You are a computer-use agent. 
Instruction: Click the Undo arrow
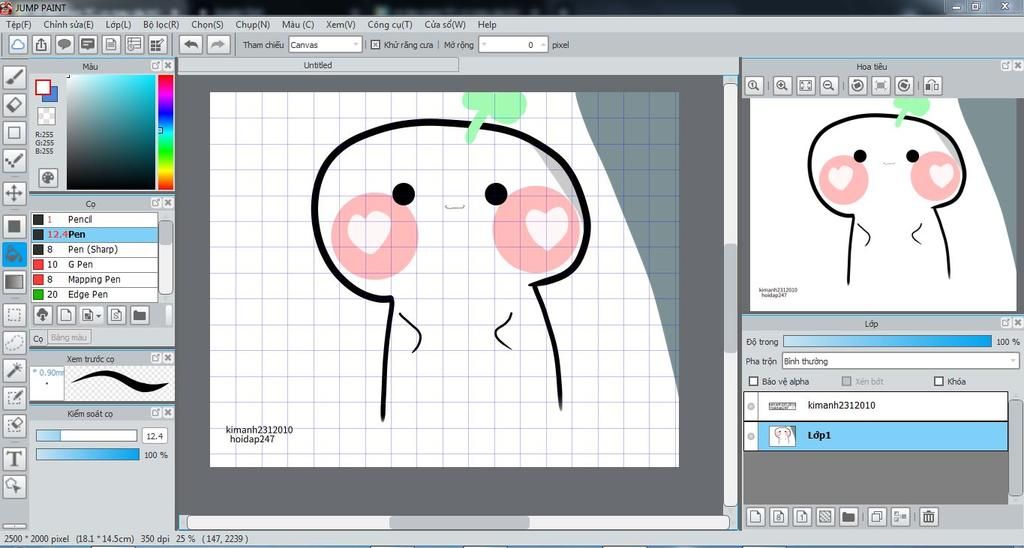[191, 44]
